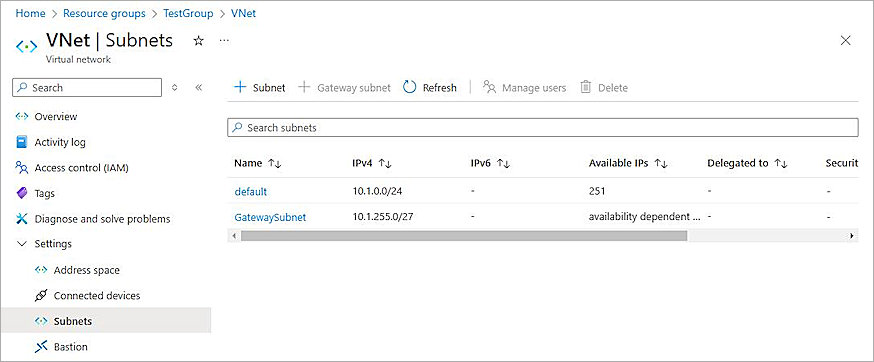The height and width of the screenshot is (362, 874).
Task: Go to TestGroup breadcrumb
Action: [x=188, y=13]
